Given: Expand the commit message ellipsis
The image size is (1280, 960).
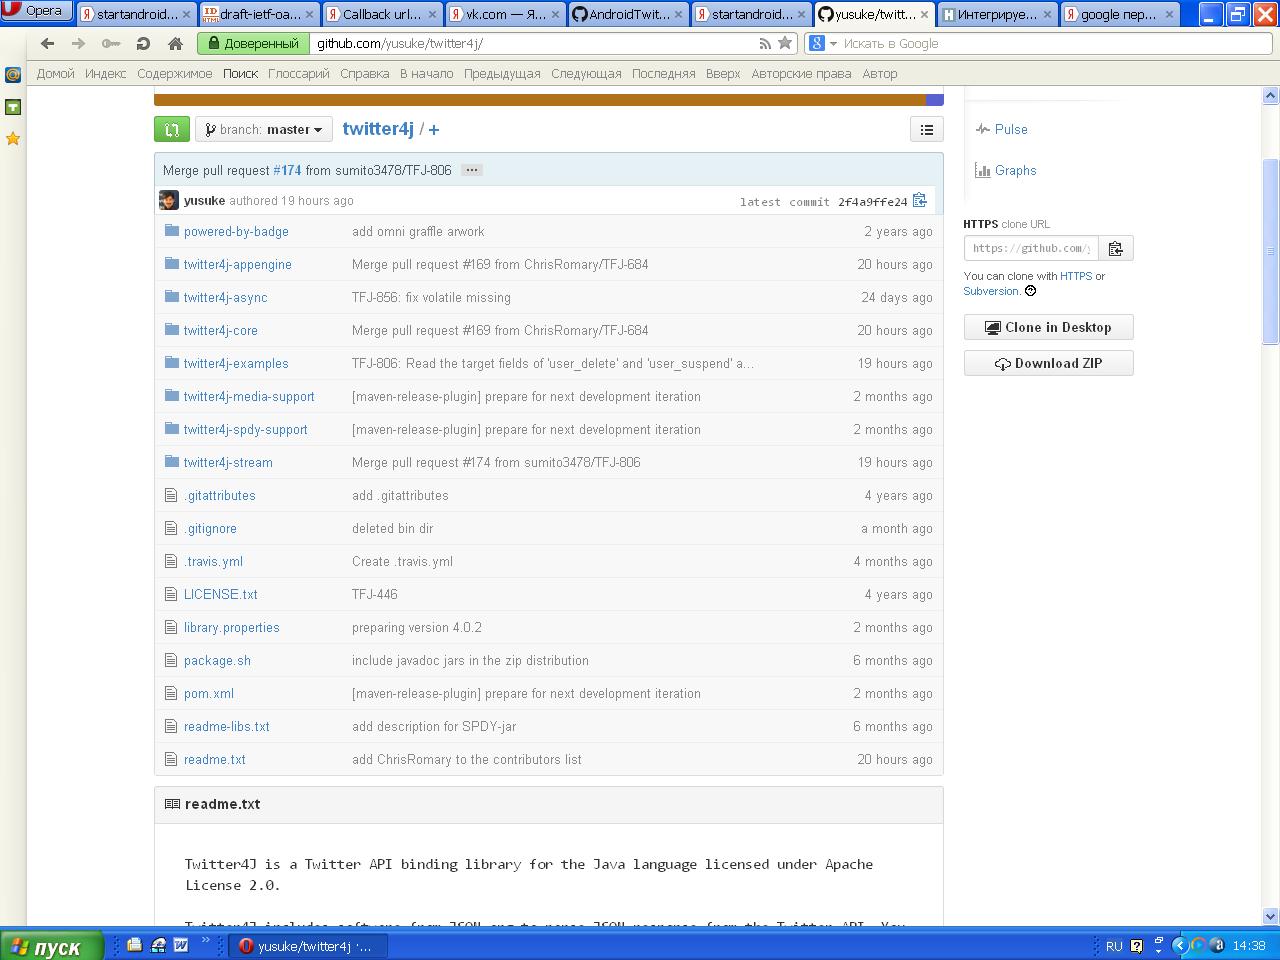Looking at the screenshot, I should [472, 170].
